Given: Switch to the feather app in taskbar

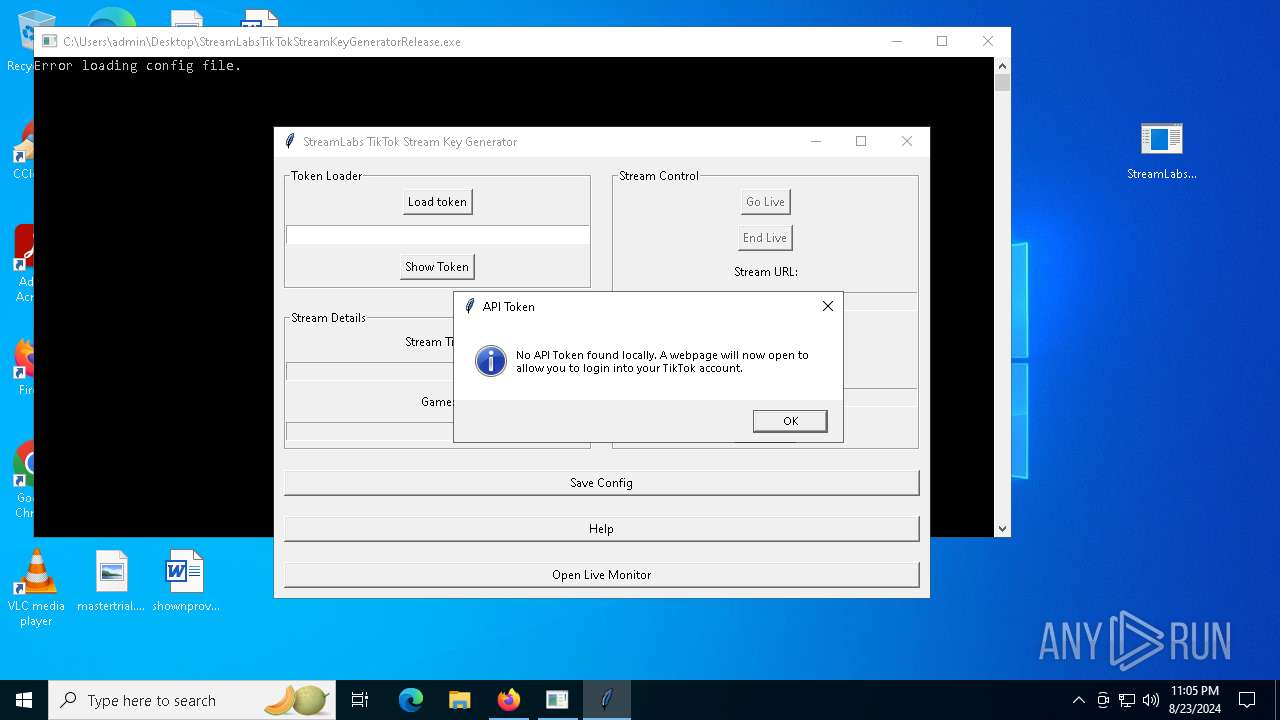Looking at the screenshot, I should (606, 700).
